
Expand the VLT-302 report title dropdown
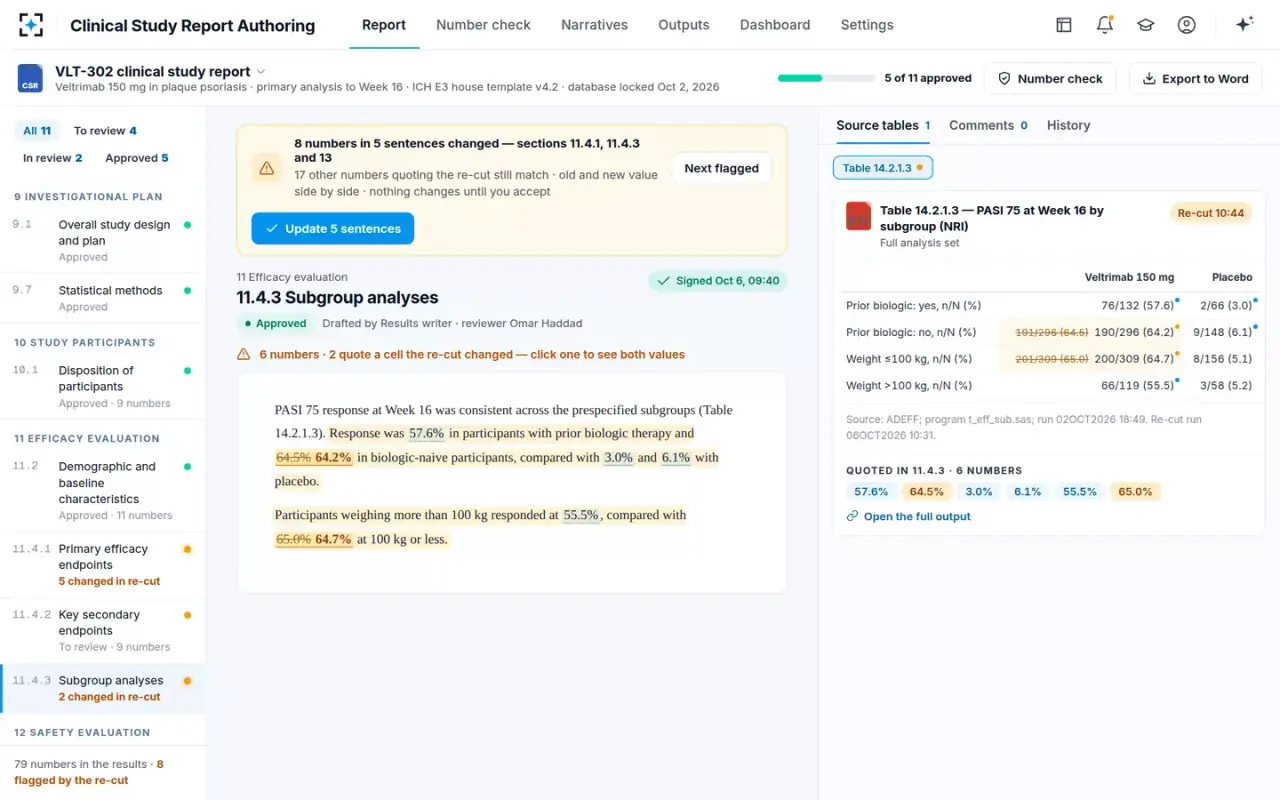coord(261,71)
